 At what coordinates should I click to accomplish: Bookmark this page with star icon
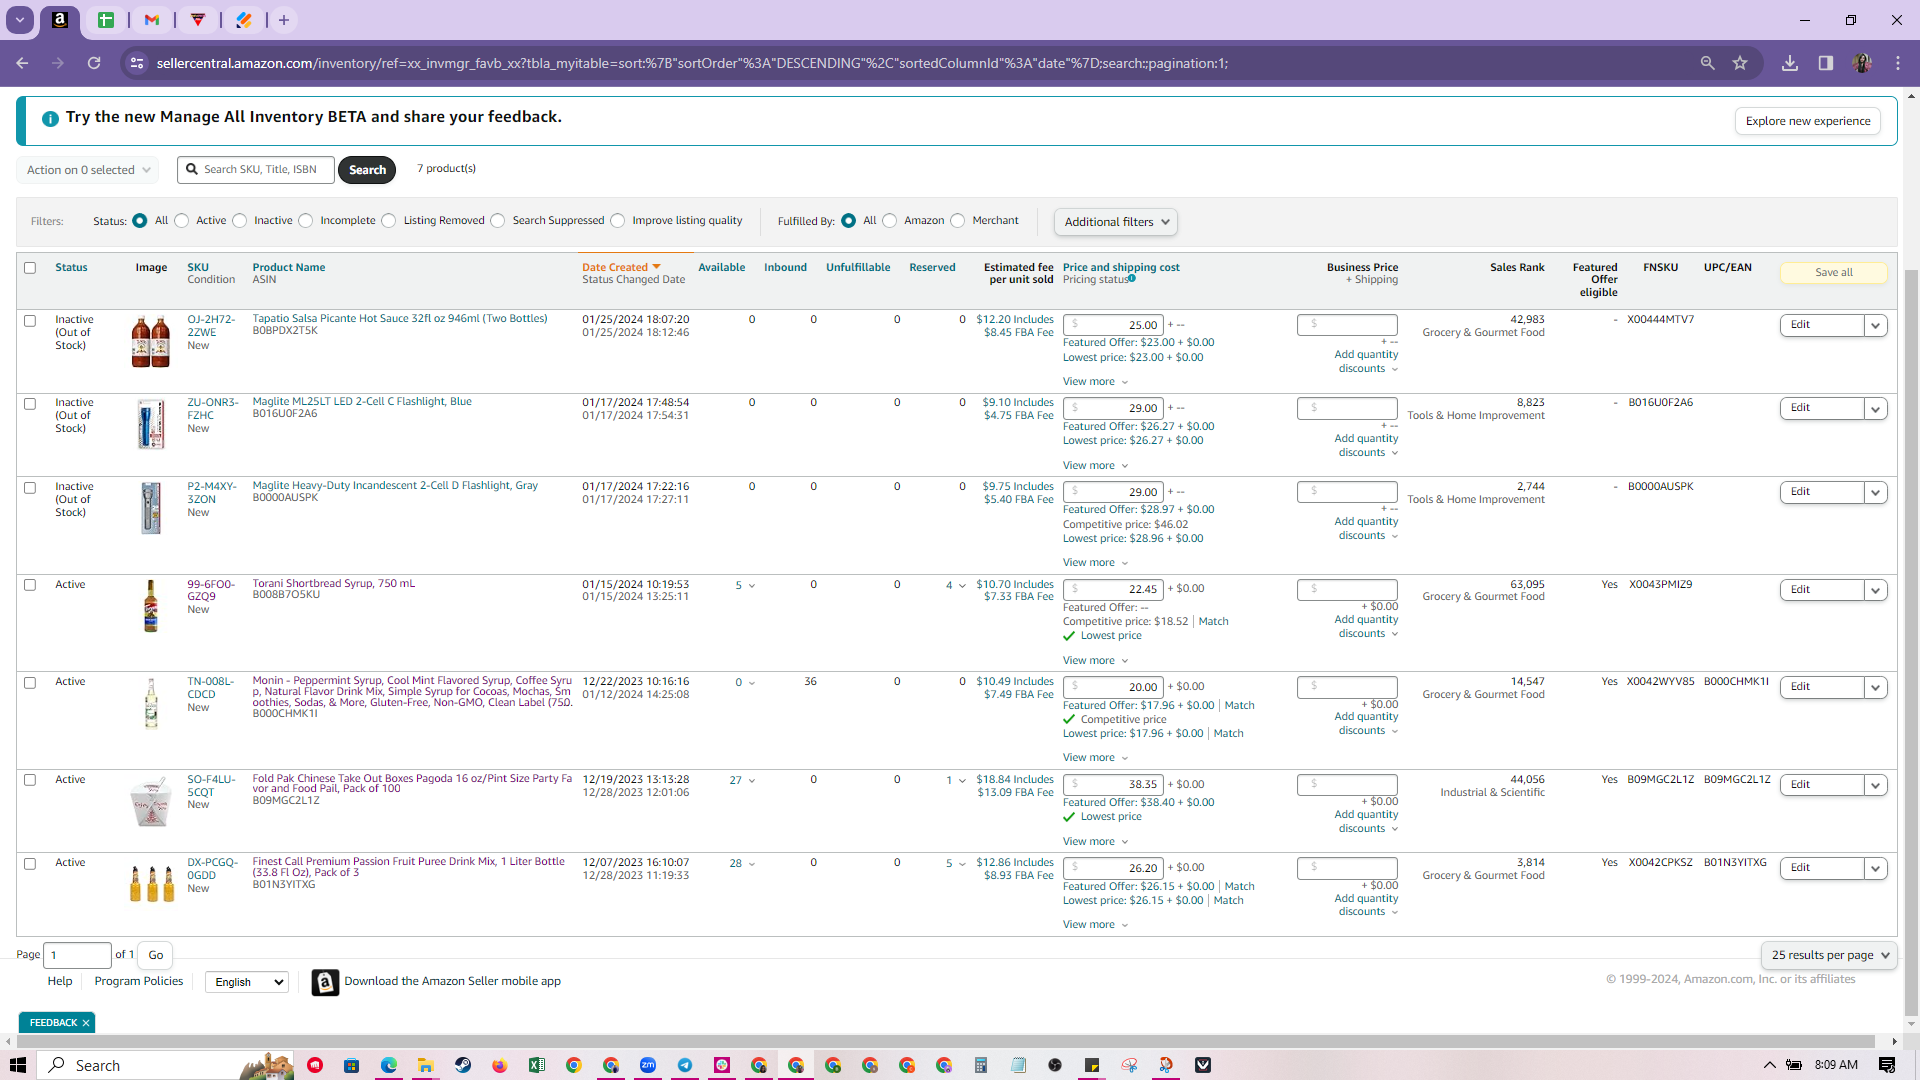(1740, 63)
